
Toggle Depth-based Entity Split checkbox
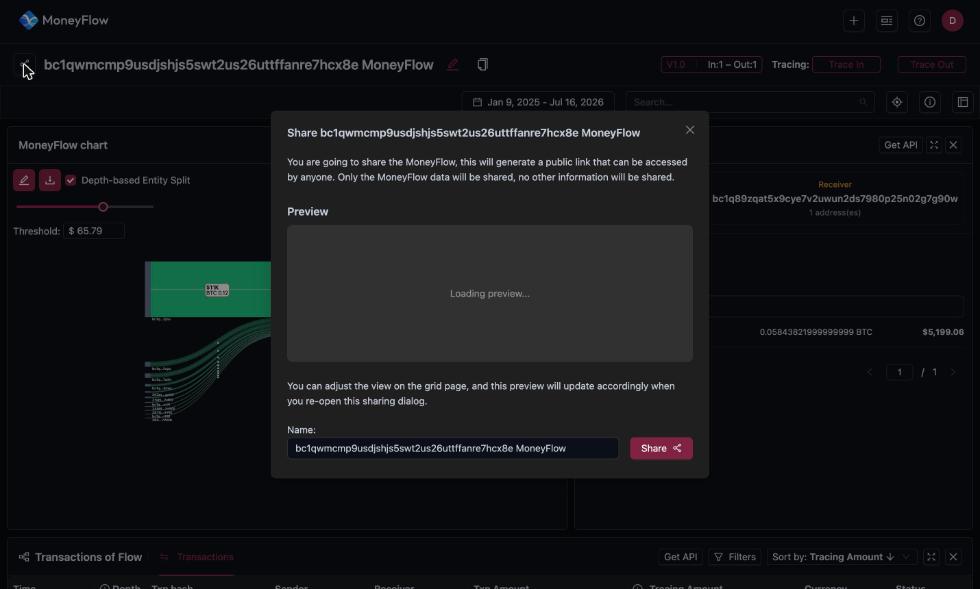[x=71, y=180]
